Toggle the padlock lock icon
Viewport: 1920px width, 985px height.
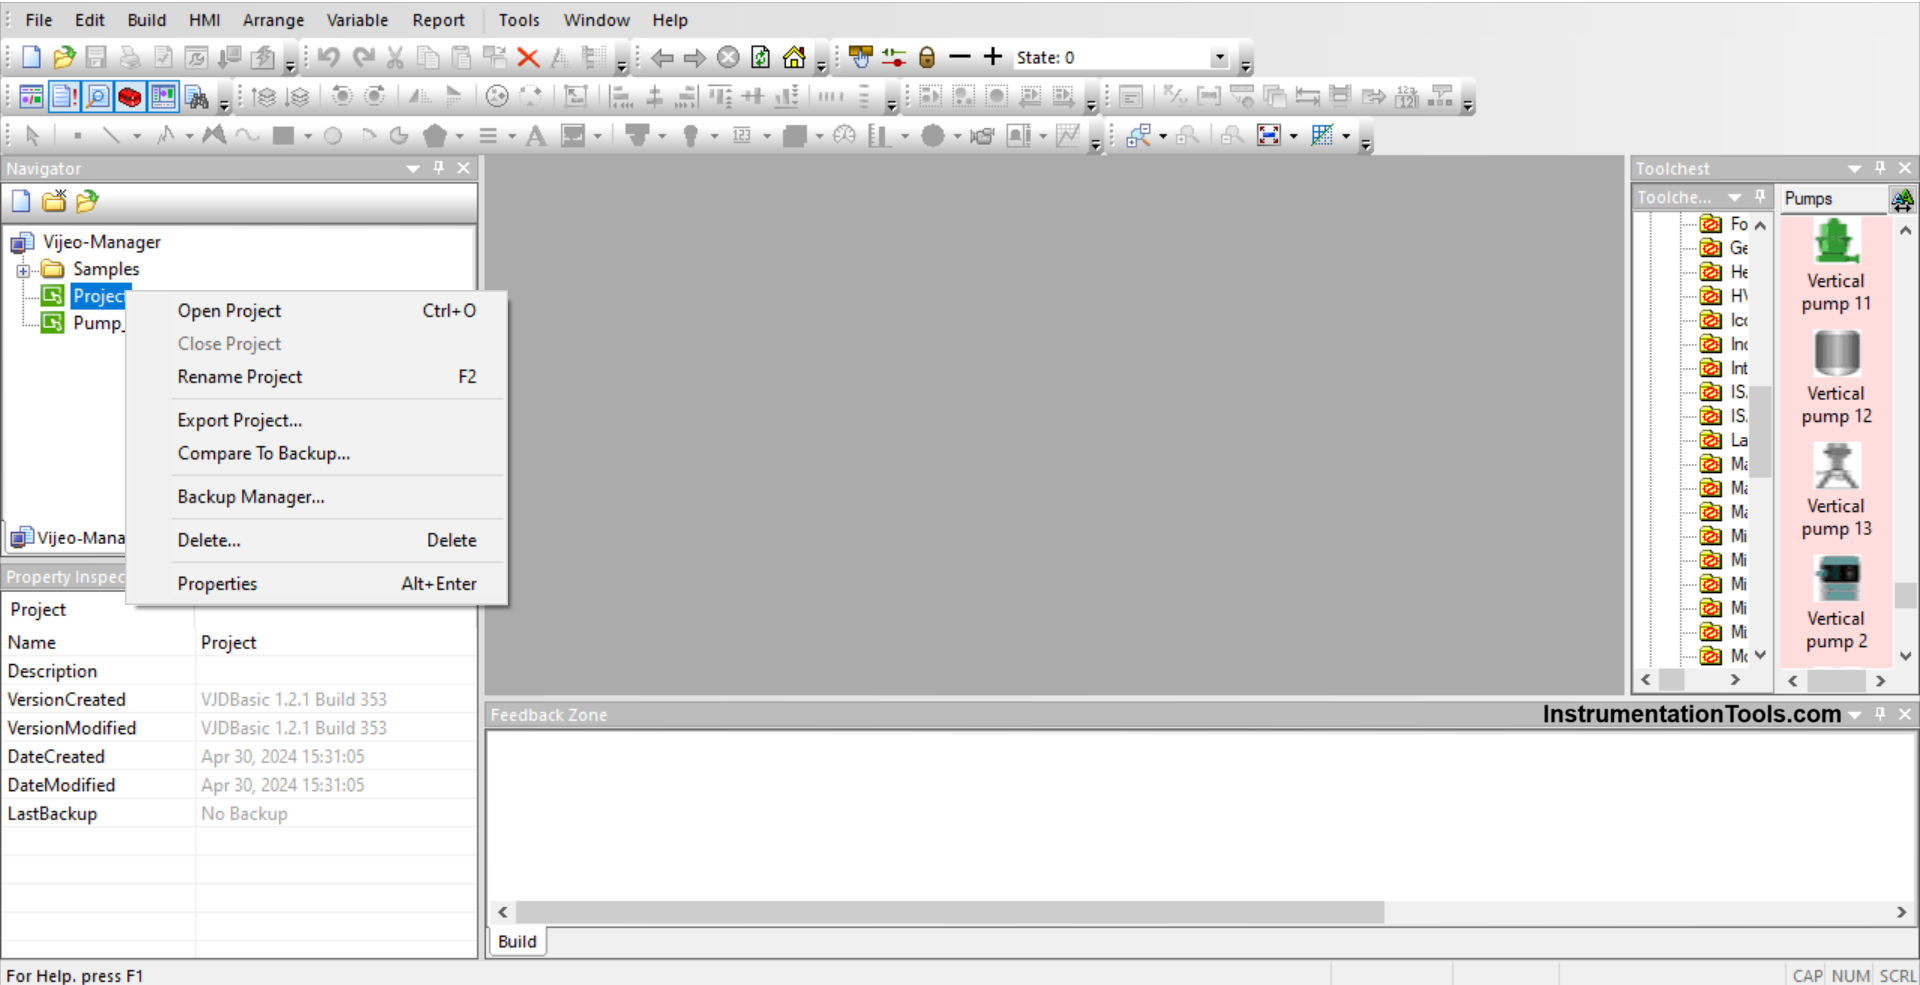927,57
